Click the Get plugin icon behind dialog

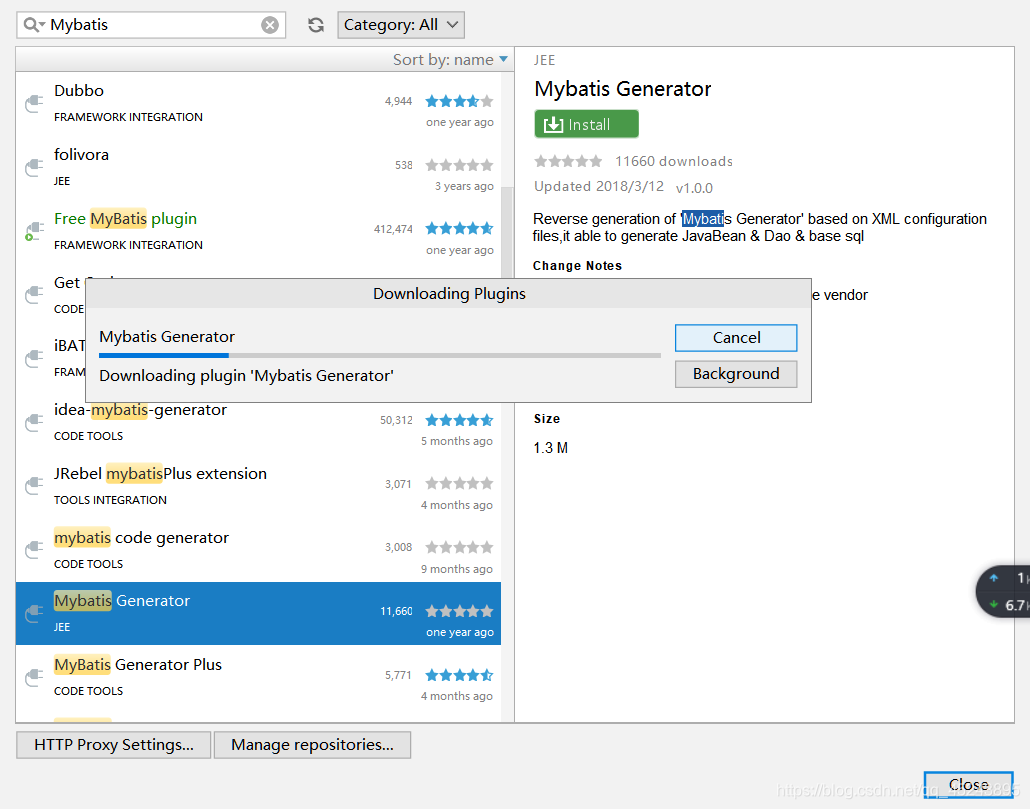click(34, 295)
